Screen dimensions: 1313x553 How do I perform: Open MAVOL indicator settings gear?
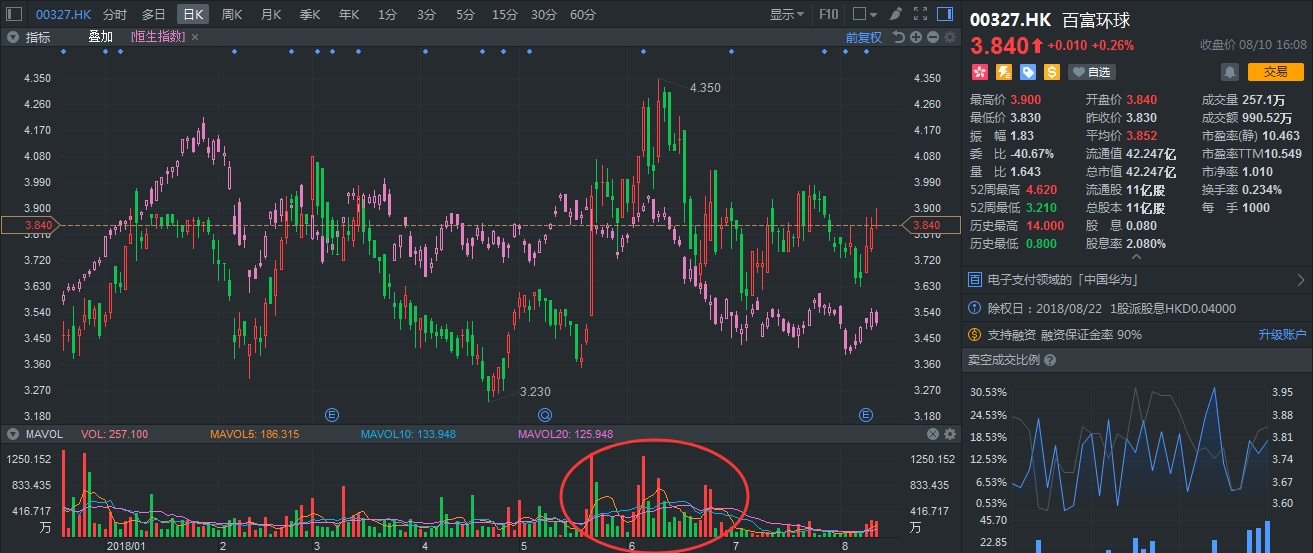coord(949,434)
